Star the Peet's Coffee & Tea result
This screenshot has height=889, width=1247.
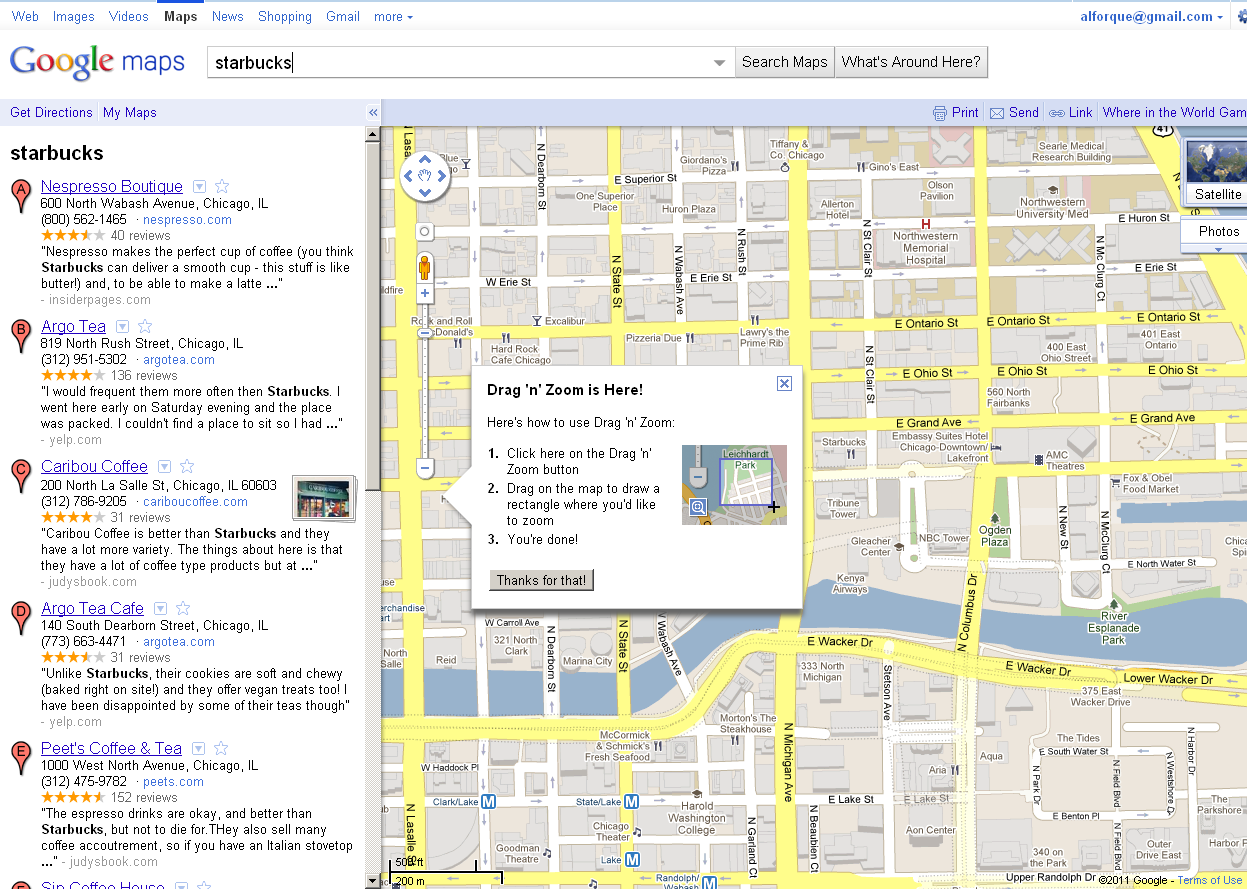pyautogui.click(x=221, y=748)
